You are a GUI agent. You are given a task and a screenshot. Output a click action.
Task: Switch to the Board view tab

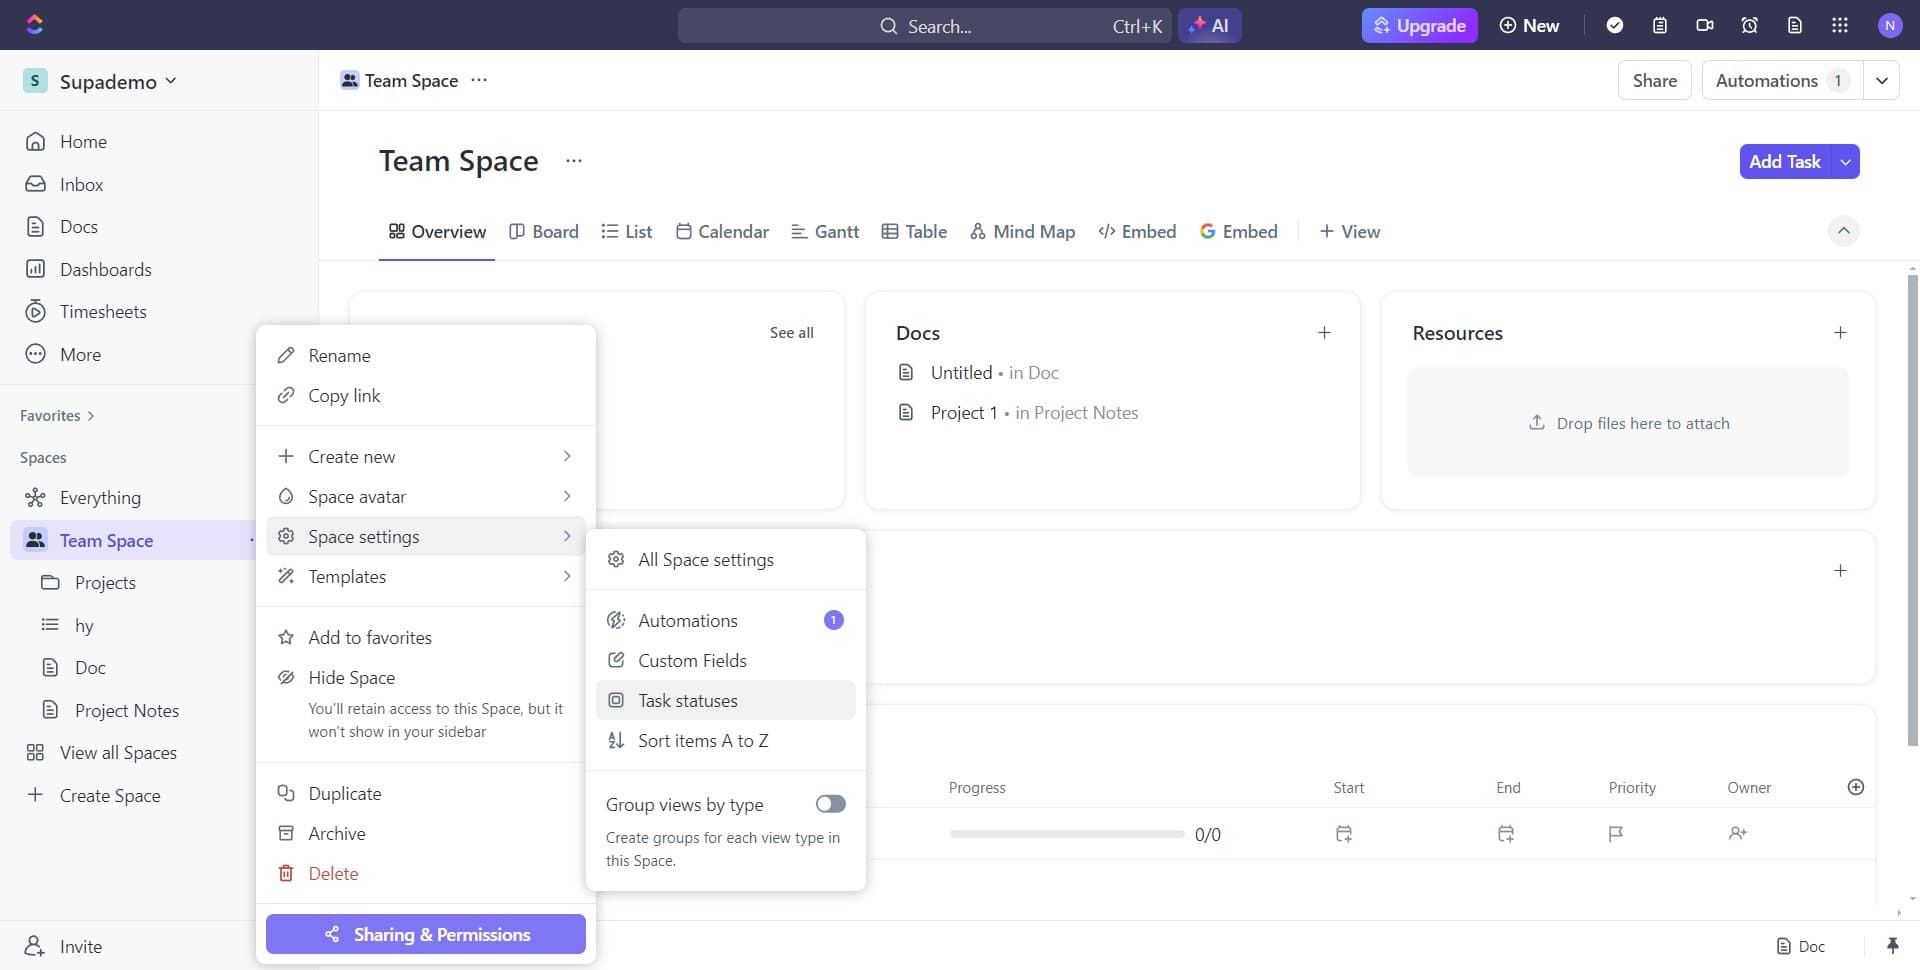pyautogui.click(x=544, y=231)
